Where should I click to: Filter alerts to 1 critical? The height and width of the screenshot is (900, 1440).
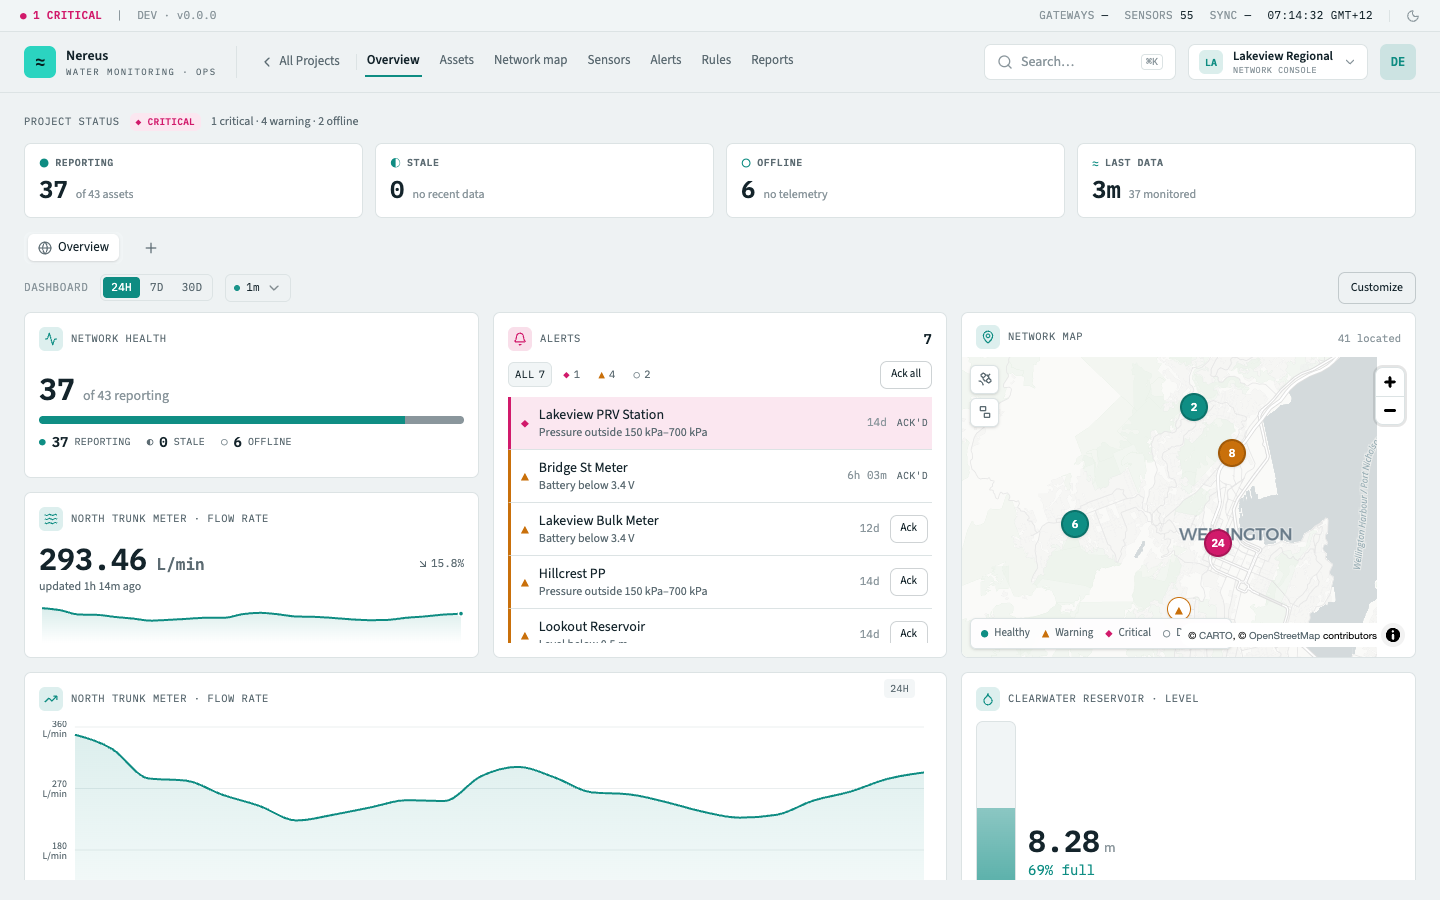[572, 375]
